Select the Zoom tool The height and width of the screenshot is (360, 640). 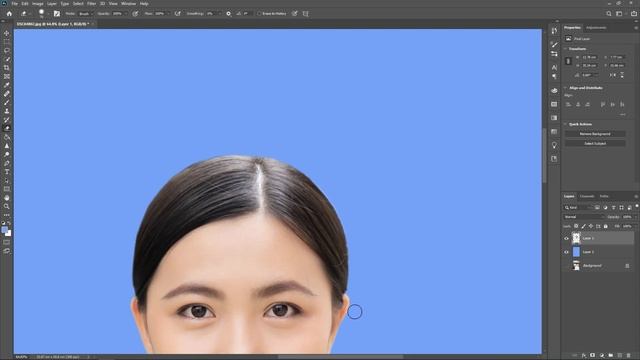(x=7, y=206)
